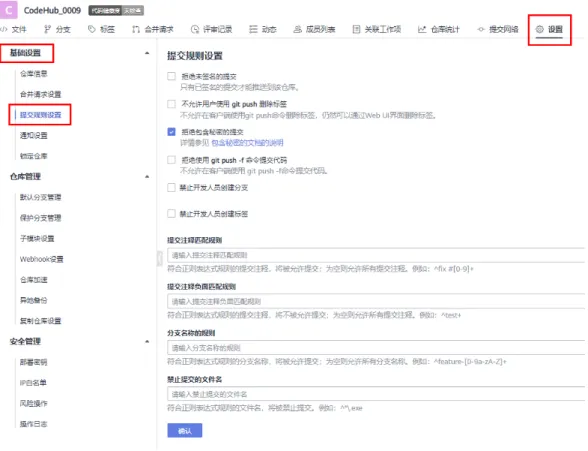
Task: Tick 不允许用户使用 git push 删除标签
Action: 171,104
